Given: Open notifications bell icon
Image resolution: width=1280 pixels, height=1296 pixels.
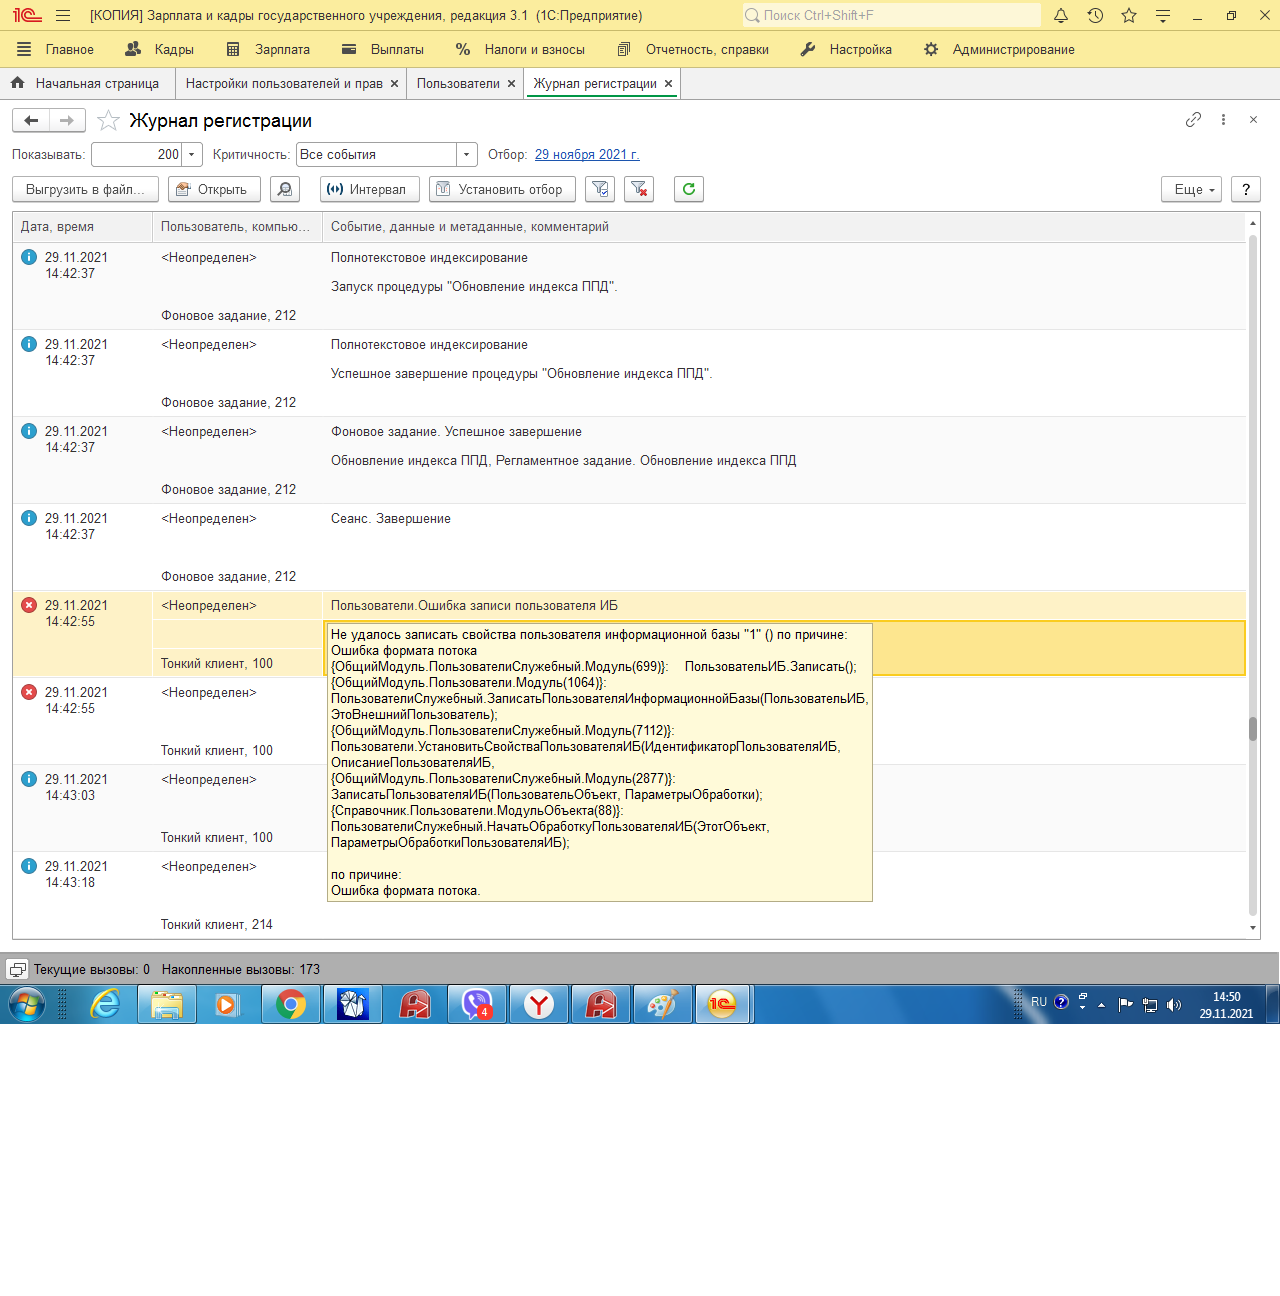Looking at the screenshot, I should [x=1061, y=16].
